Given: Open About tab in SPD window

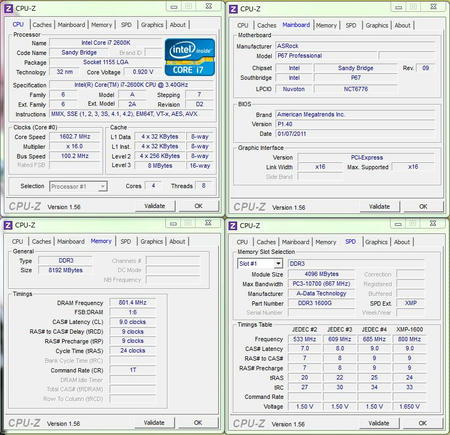Looking at the screenshot, I should click(x=402, y=242).
